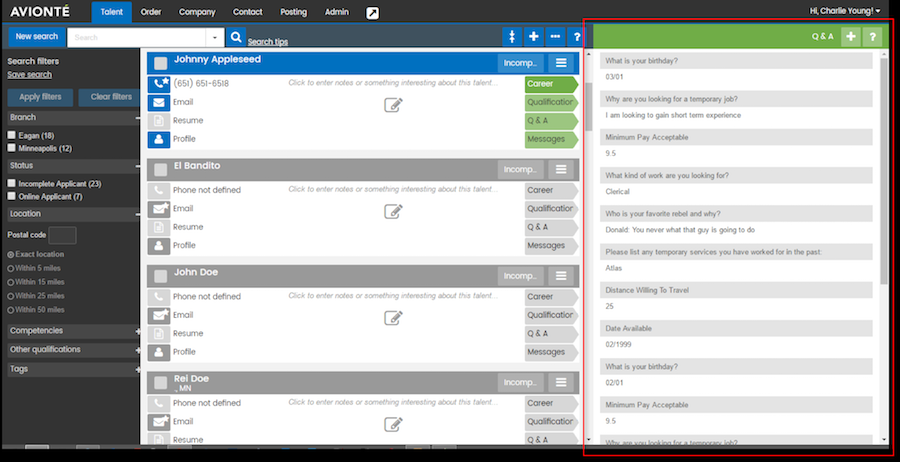
Task: Click the Resume document icon for John Doe
Action: pyautogui.click(x=158, y=334)
